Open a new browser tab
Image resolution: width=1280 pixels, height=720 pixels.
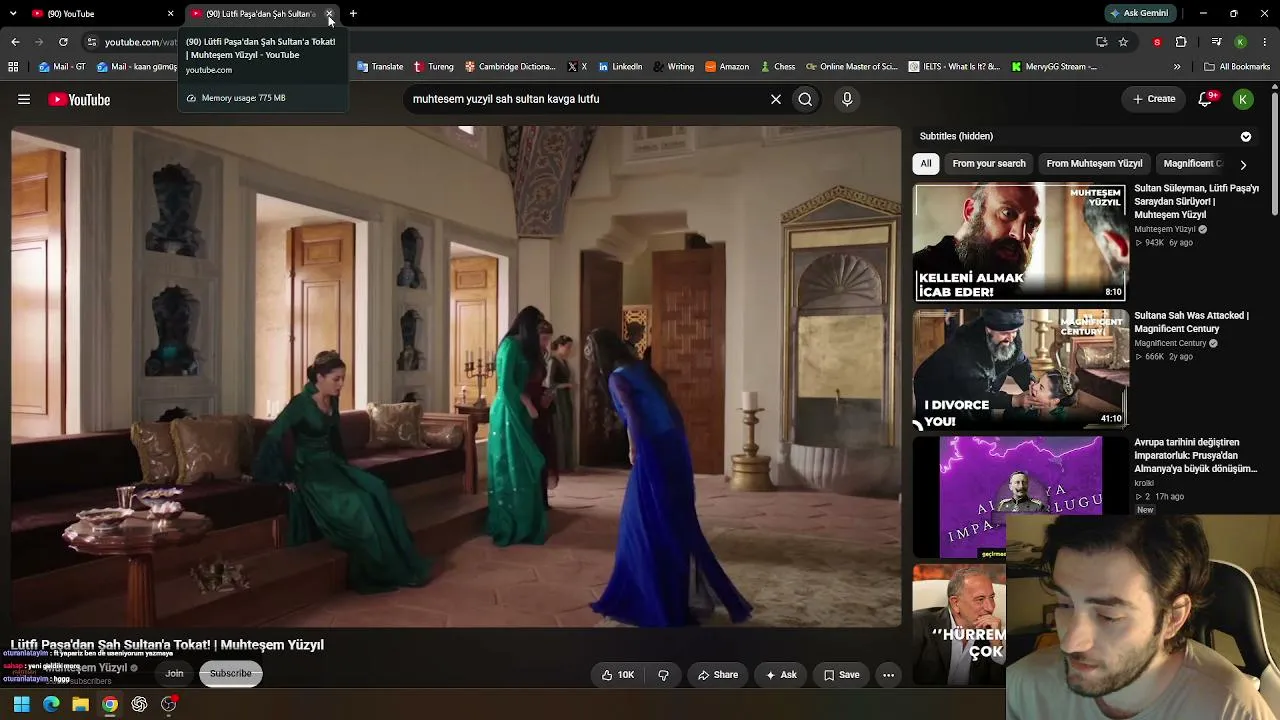pos(353,14)
